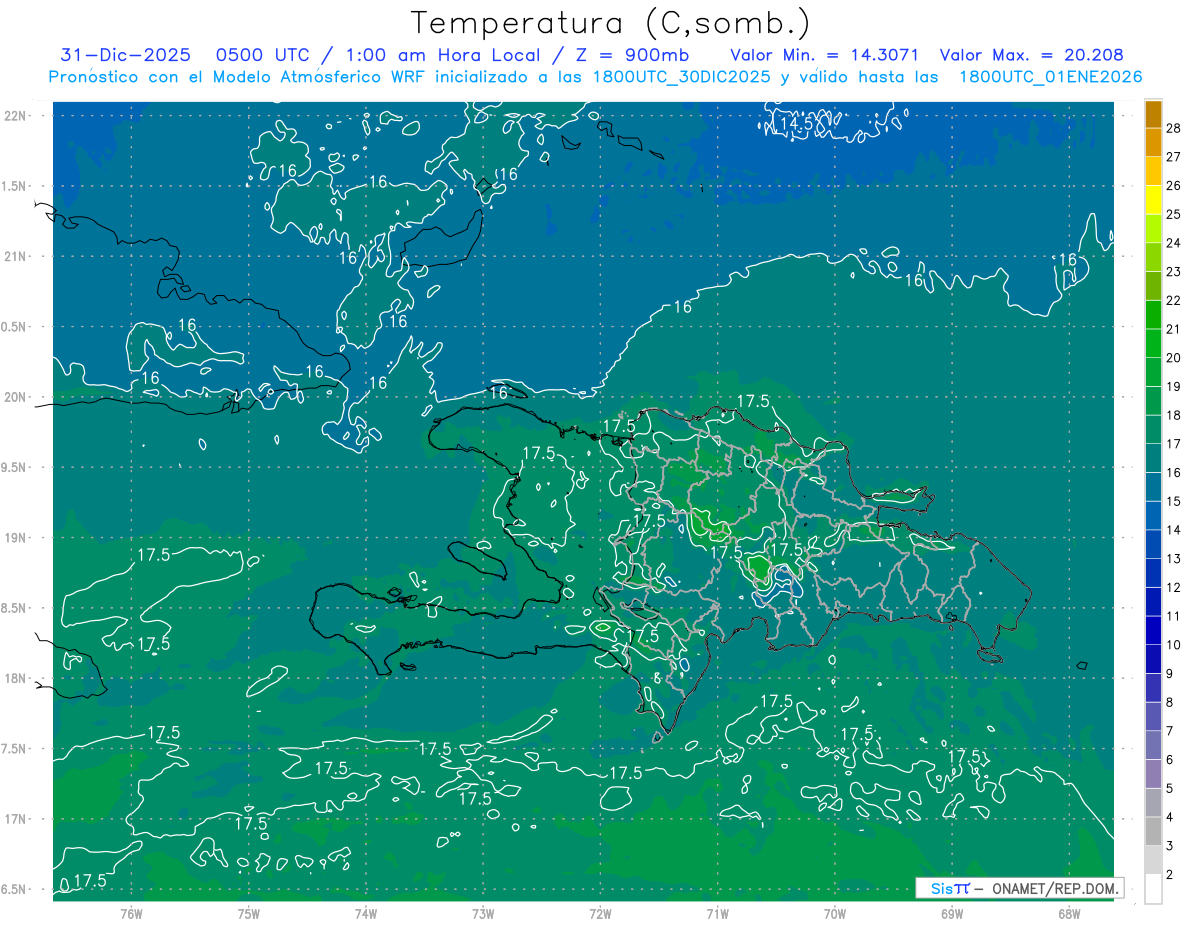Click legend scale value '17'

[1174, 444]
